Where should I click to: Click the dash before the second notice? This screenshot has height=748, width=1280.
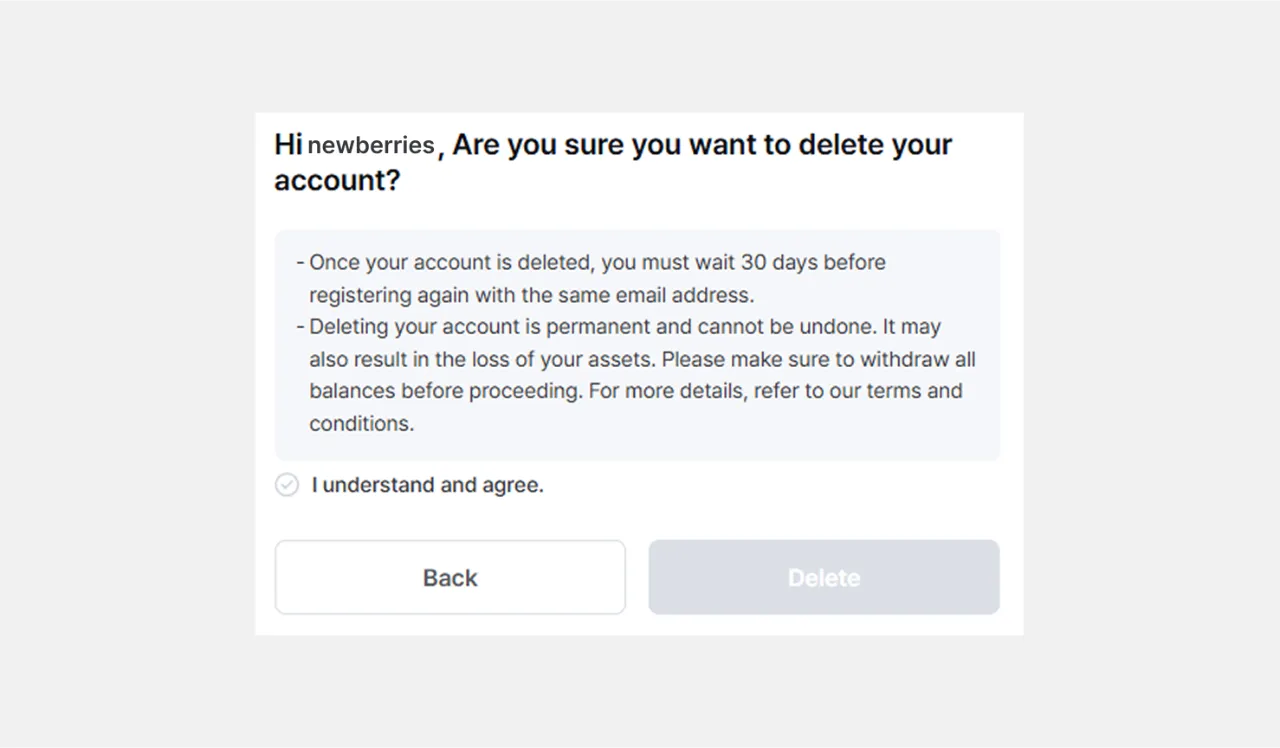point(300,327)
